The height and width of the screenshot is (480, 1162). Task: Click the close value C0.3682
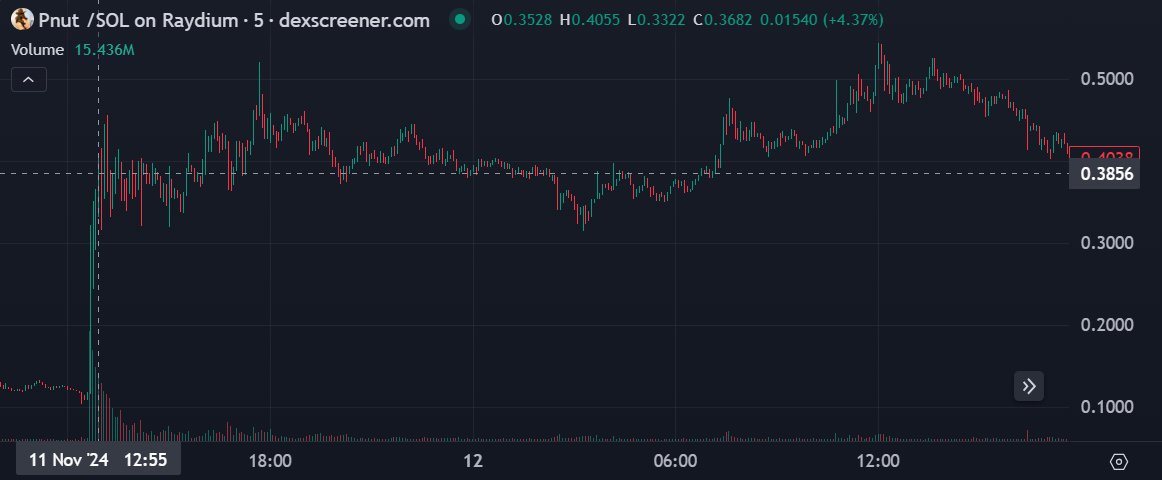click(723, 20)
